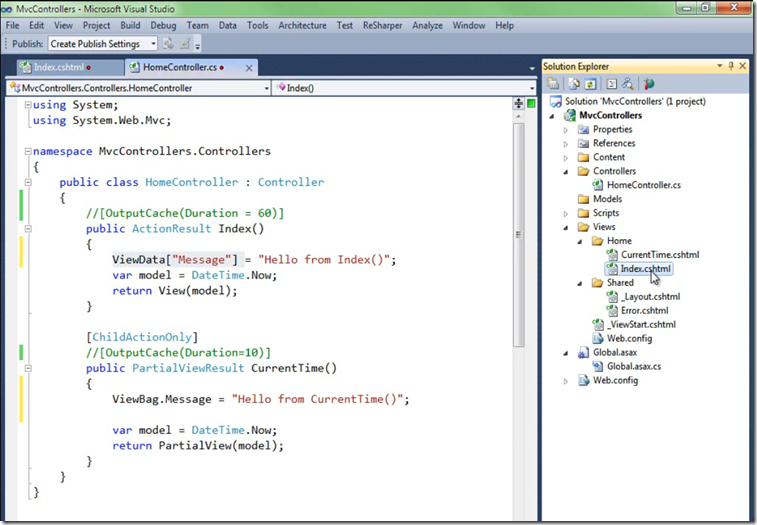Collapse the Controllers folder
The height and width of the screenshot is (525, 757).
pyautogui.click(x=566, y=172)
